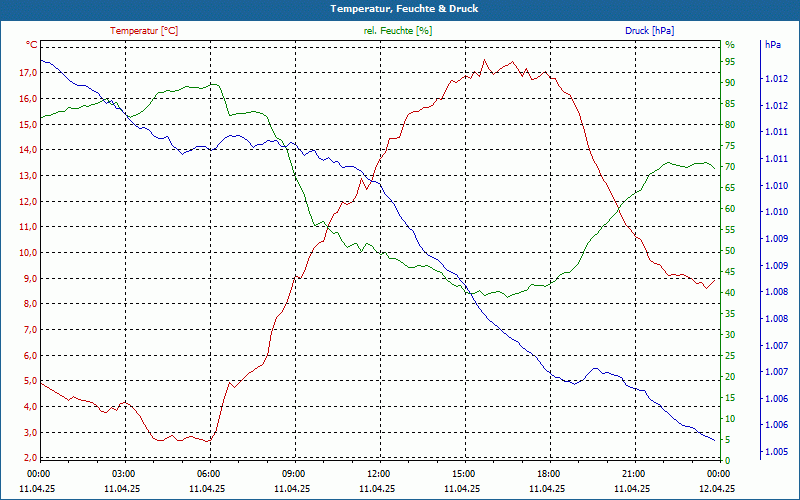Click the blue 'hPa' axis unit label
Viewport: 800px width, 500px height.
[772, 45]
